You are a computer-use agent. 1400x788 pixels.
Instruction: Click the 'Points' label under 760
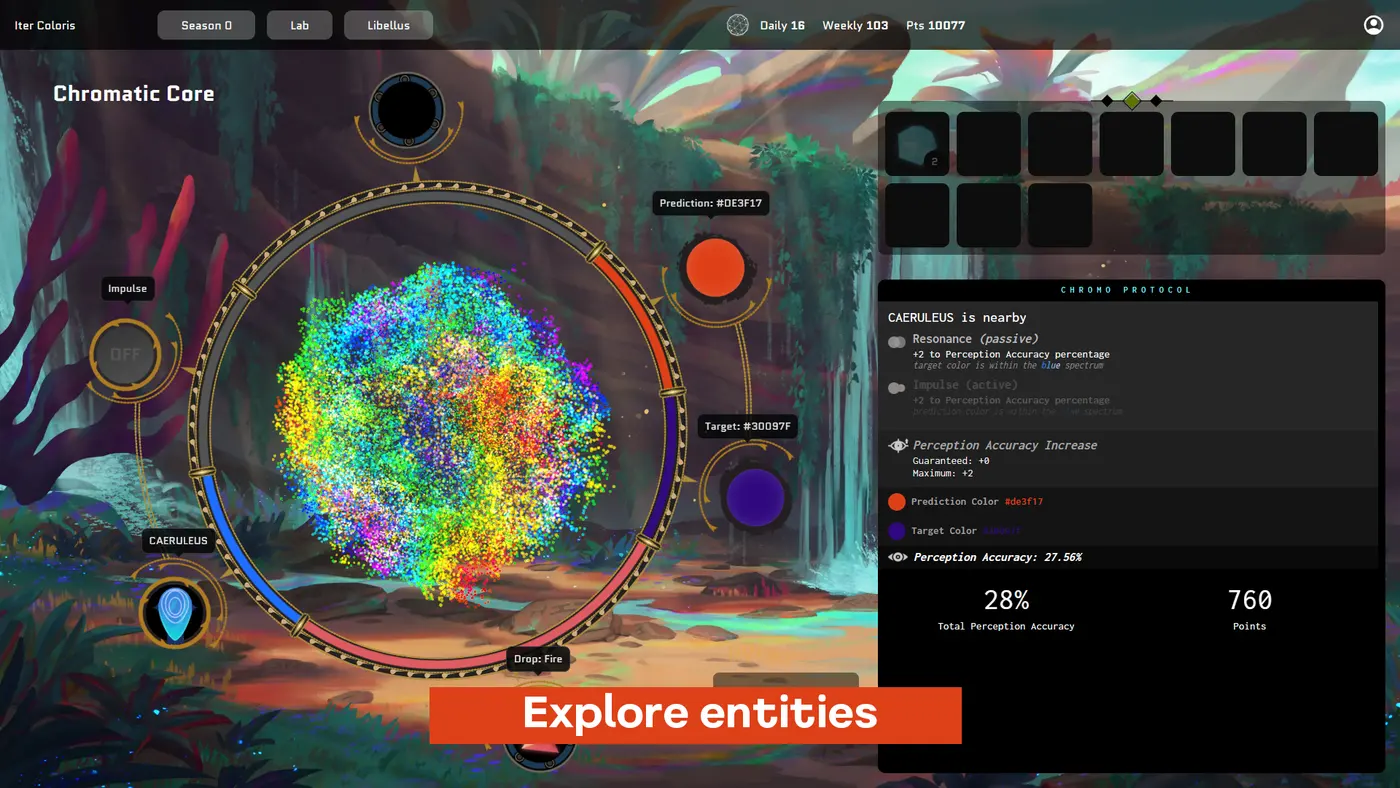coord(1249,626)
